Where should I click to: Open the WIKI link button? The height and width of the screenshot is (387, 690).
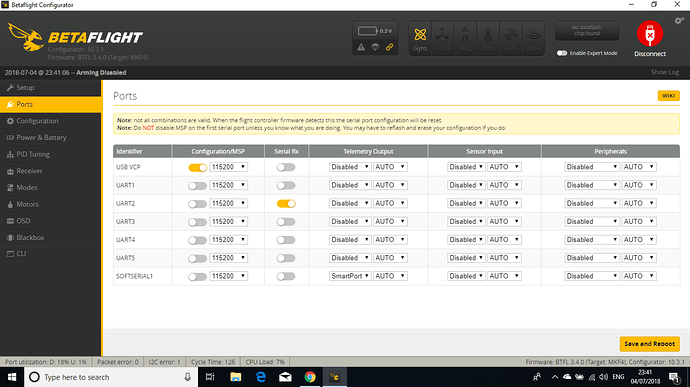point(668,96)
